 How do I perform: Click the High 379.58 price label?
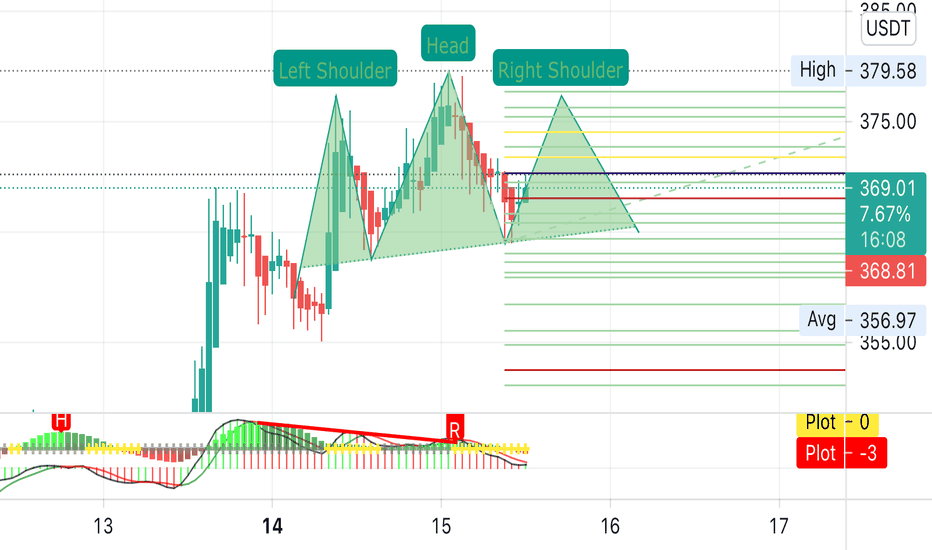(x=858, y=71)
